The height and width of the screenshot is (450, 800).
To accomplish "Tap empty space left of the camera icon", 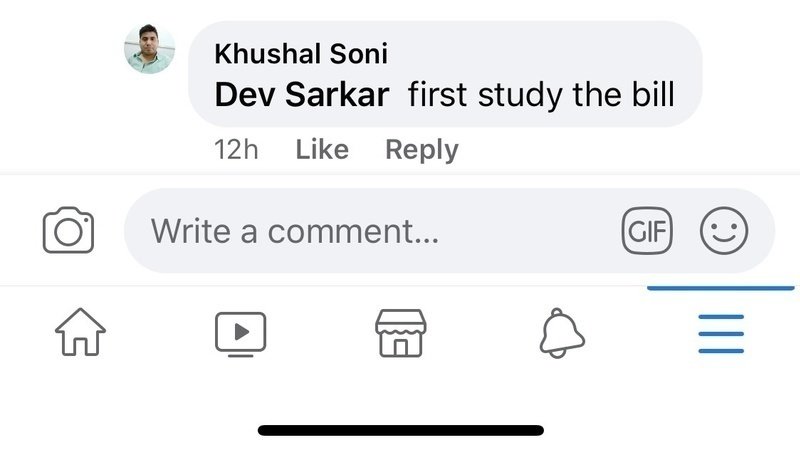I will (x=18, y=231).
